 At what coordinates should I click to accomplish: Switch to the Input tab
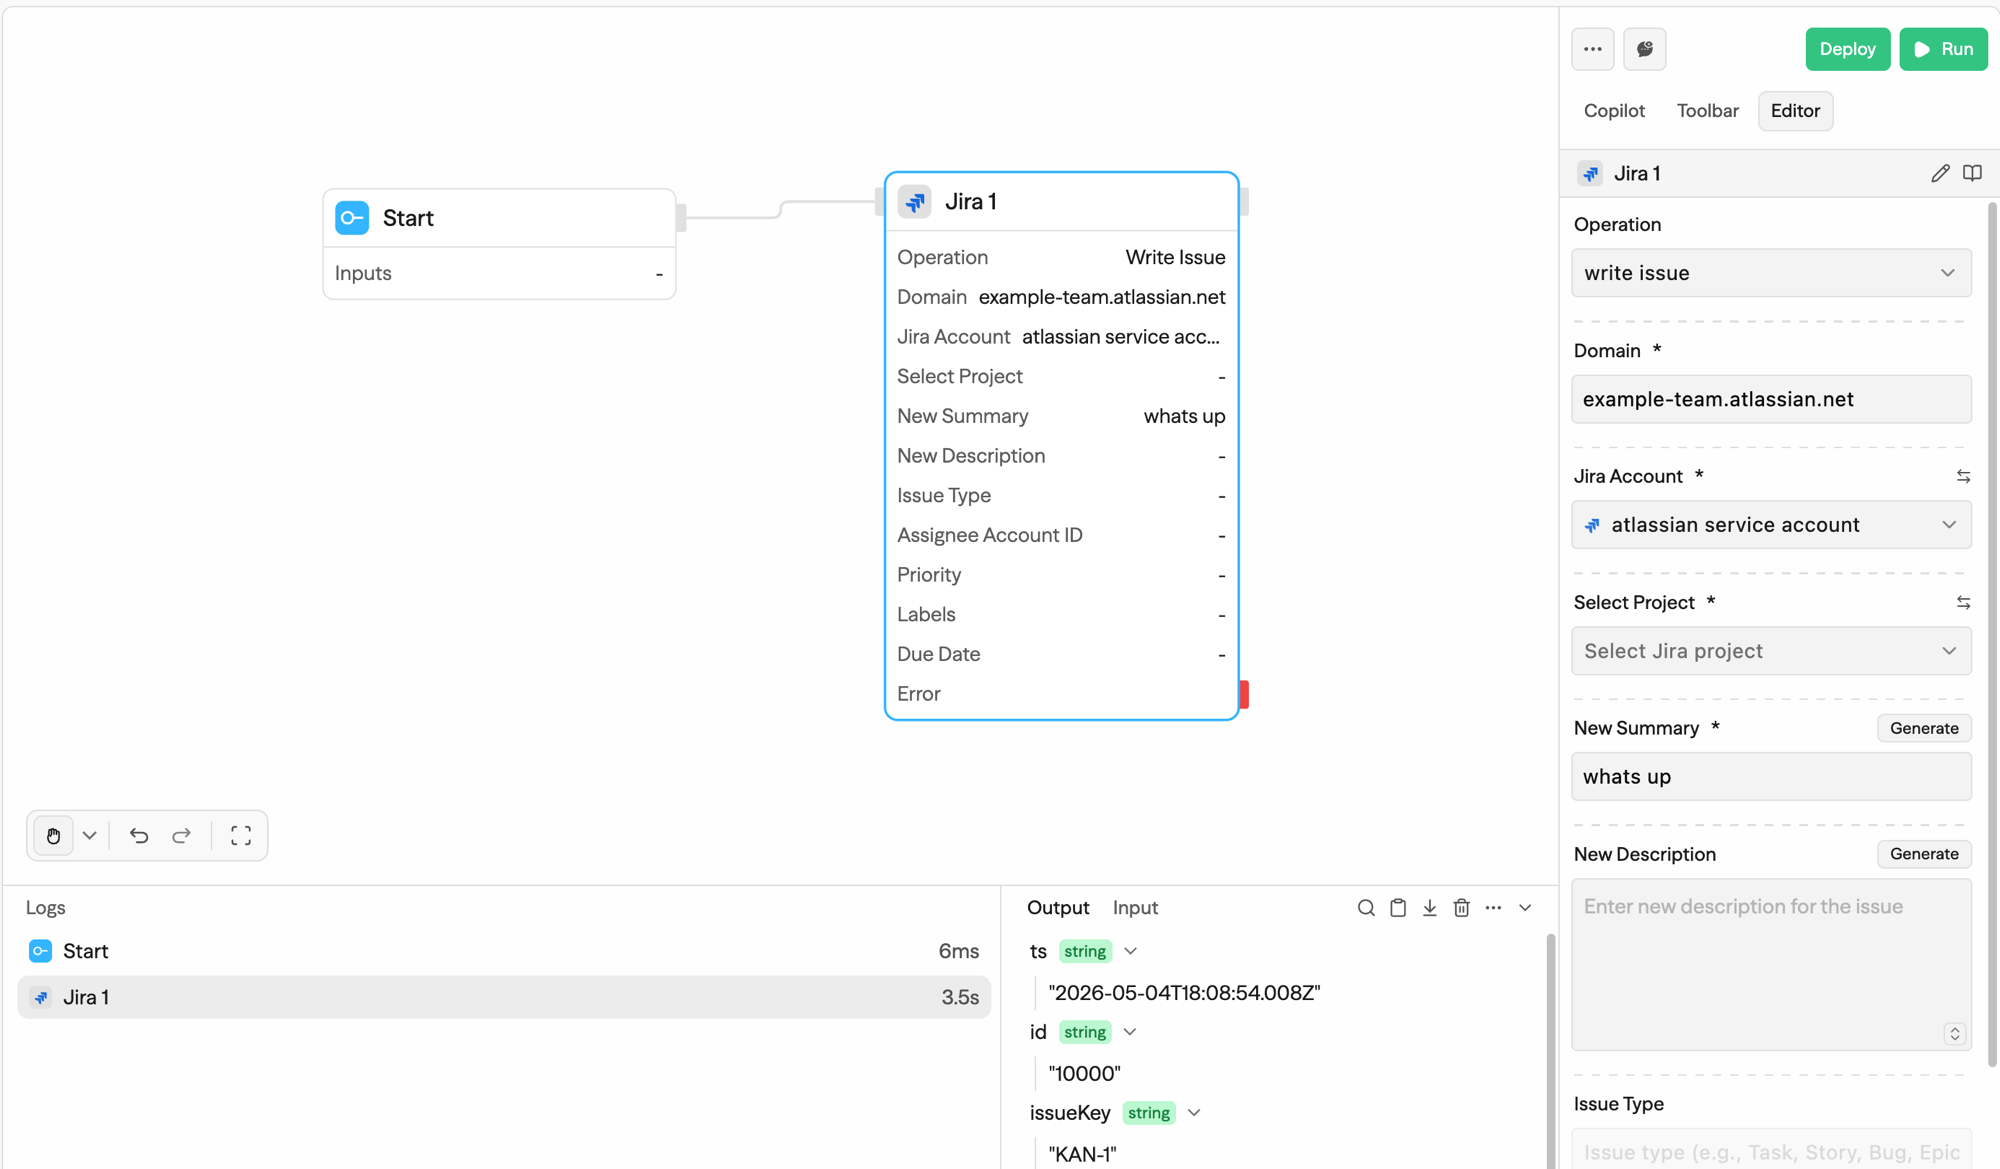1135,908
